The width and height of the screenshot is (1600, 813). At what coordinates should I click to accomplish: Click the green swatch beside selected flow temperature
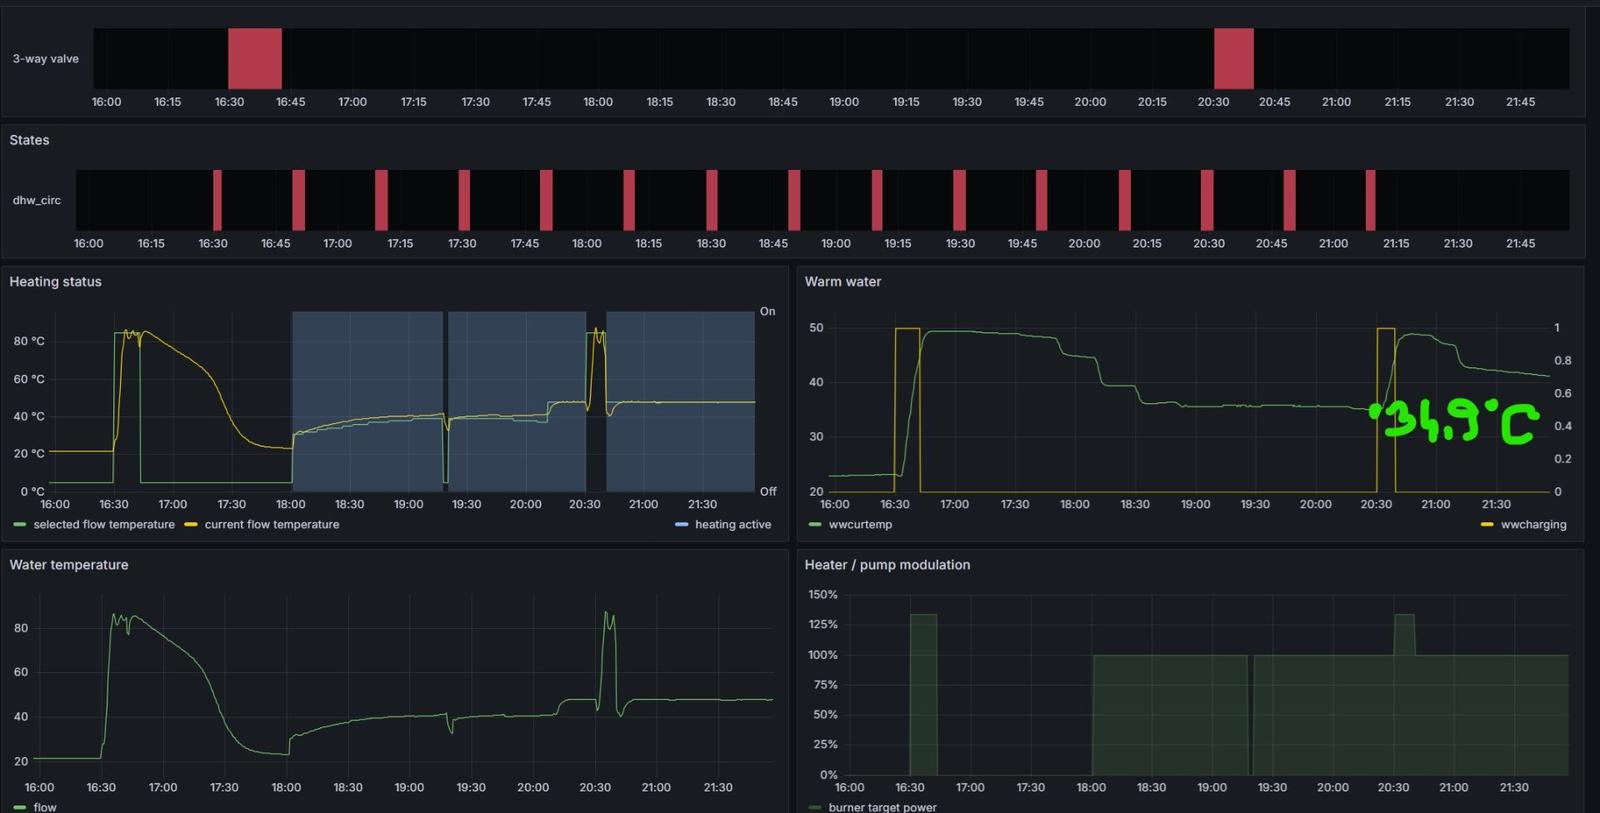point(20,525)
